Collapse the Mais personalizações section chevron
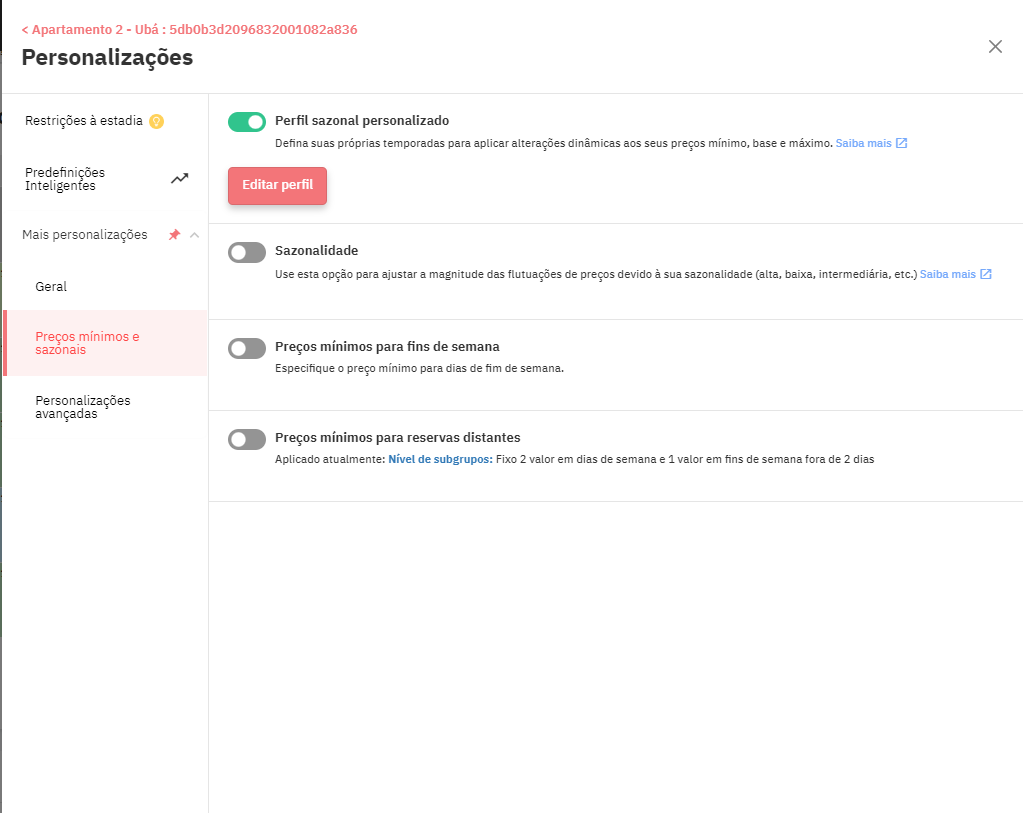 click(x=194, y=235)
